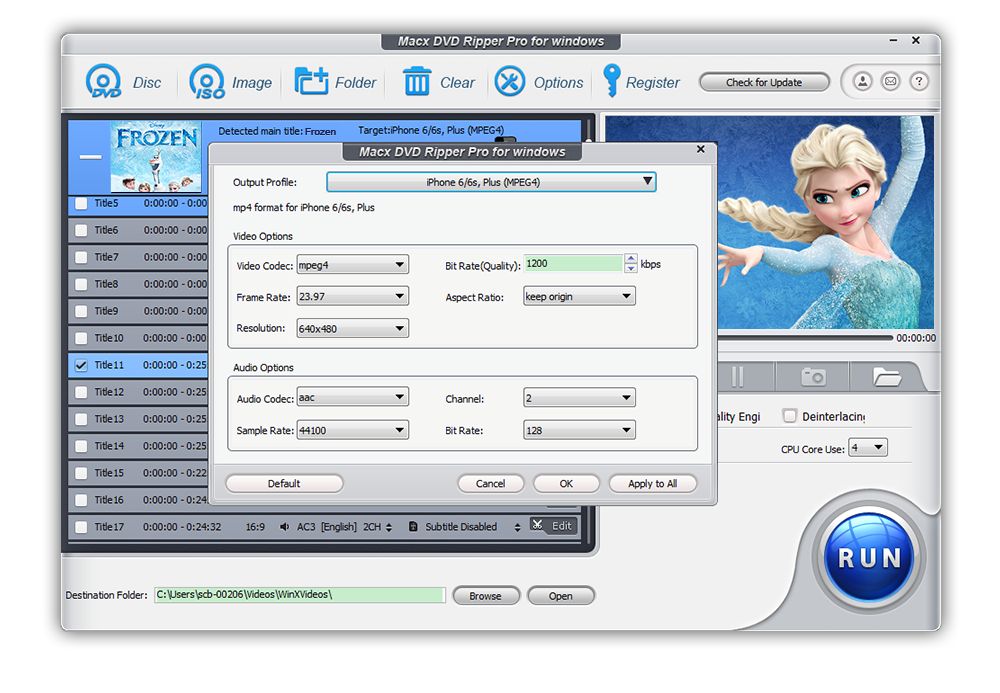Open the audio Bit Rate dropdown
The image size is (1000, 693).
pyautogui.click(x=579, y=430)
